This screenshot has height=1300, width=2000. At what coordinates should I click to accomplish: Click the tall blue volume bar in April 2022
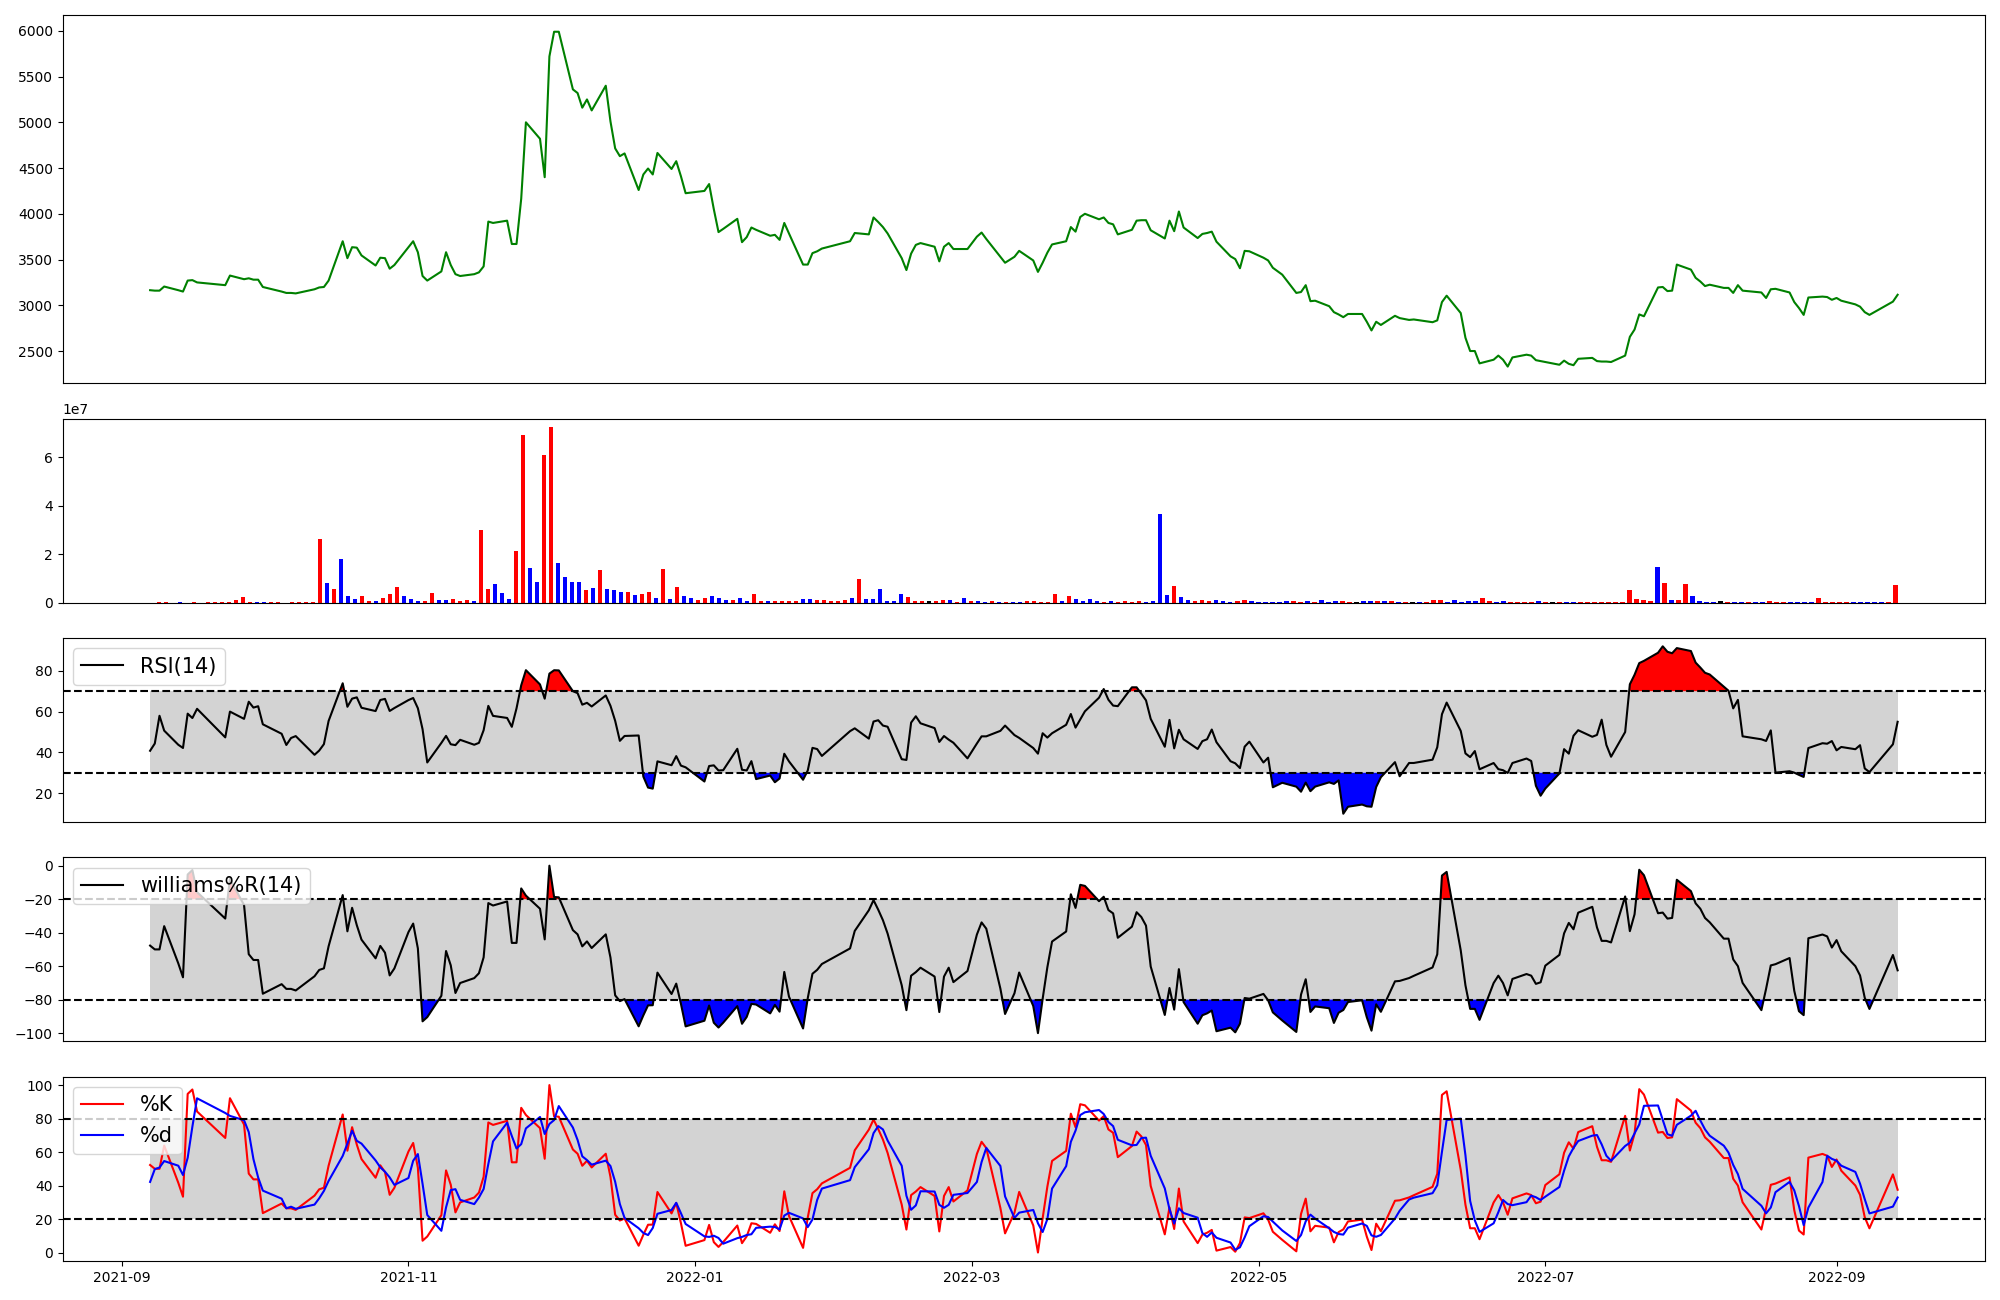tap(1160, 558)
